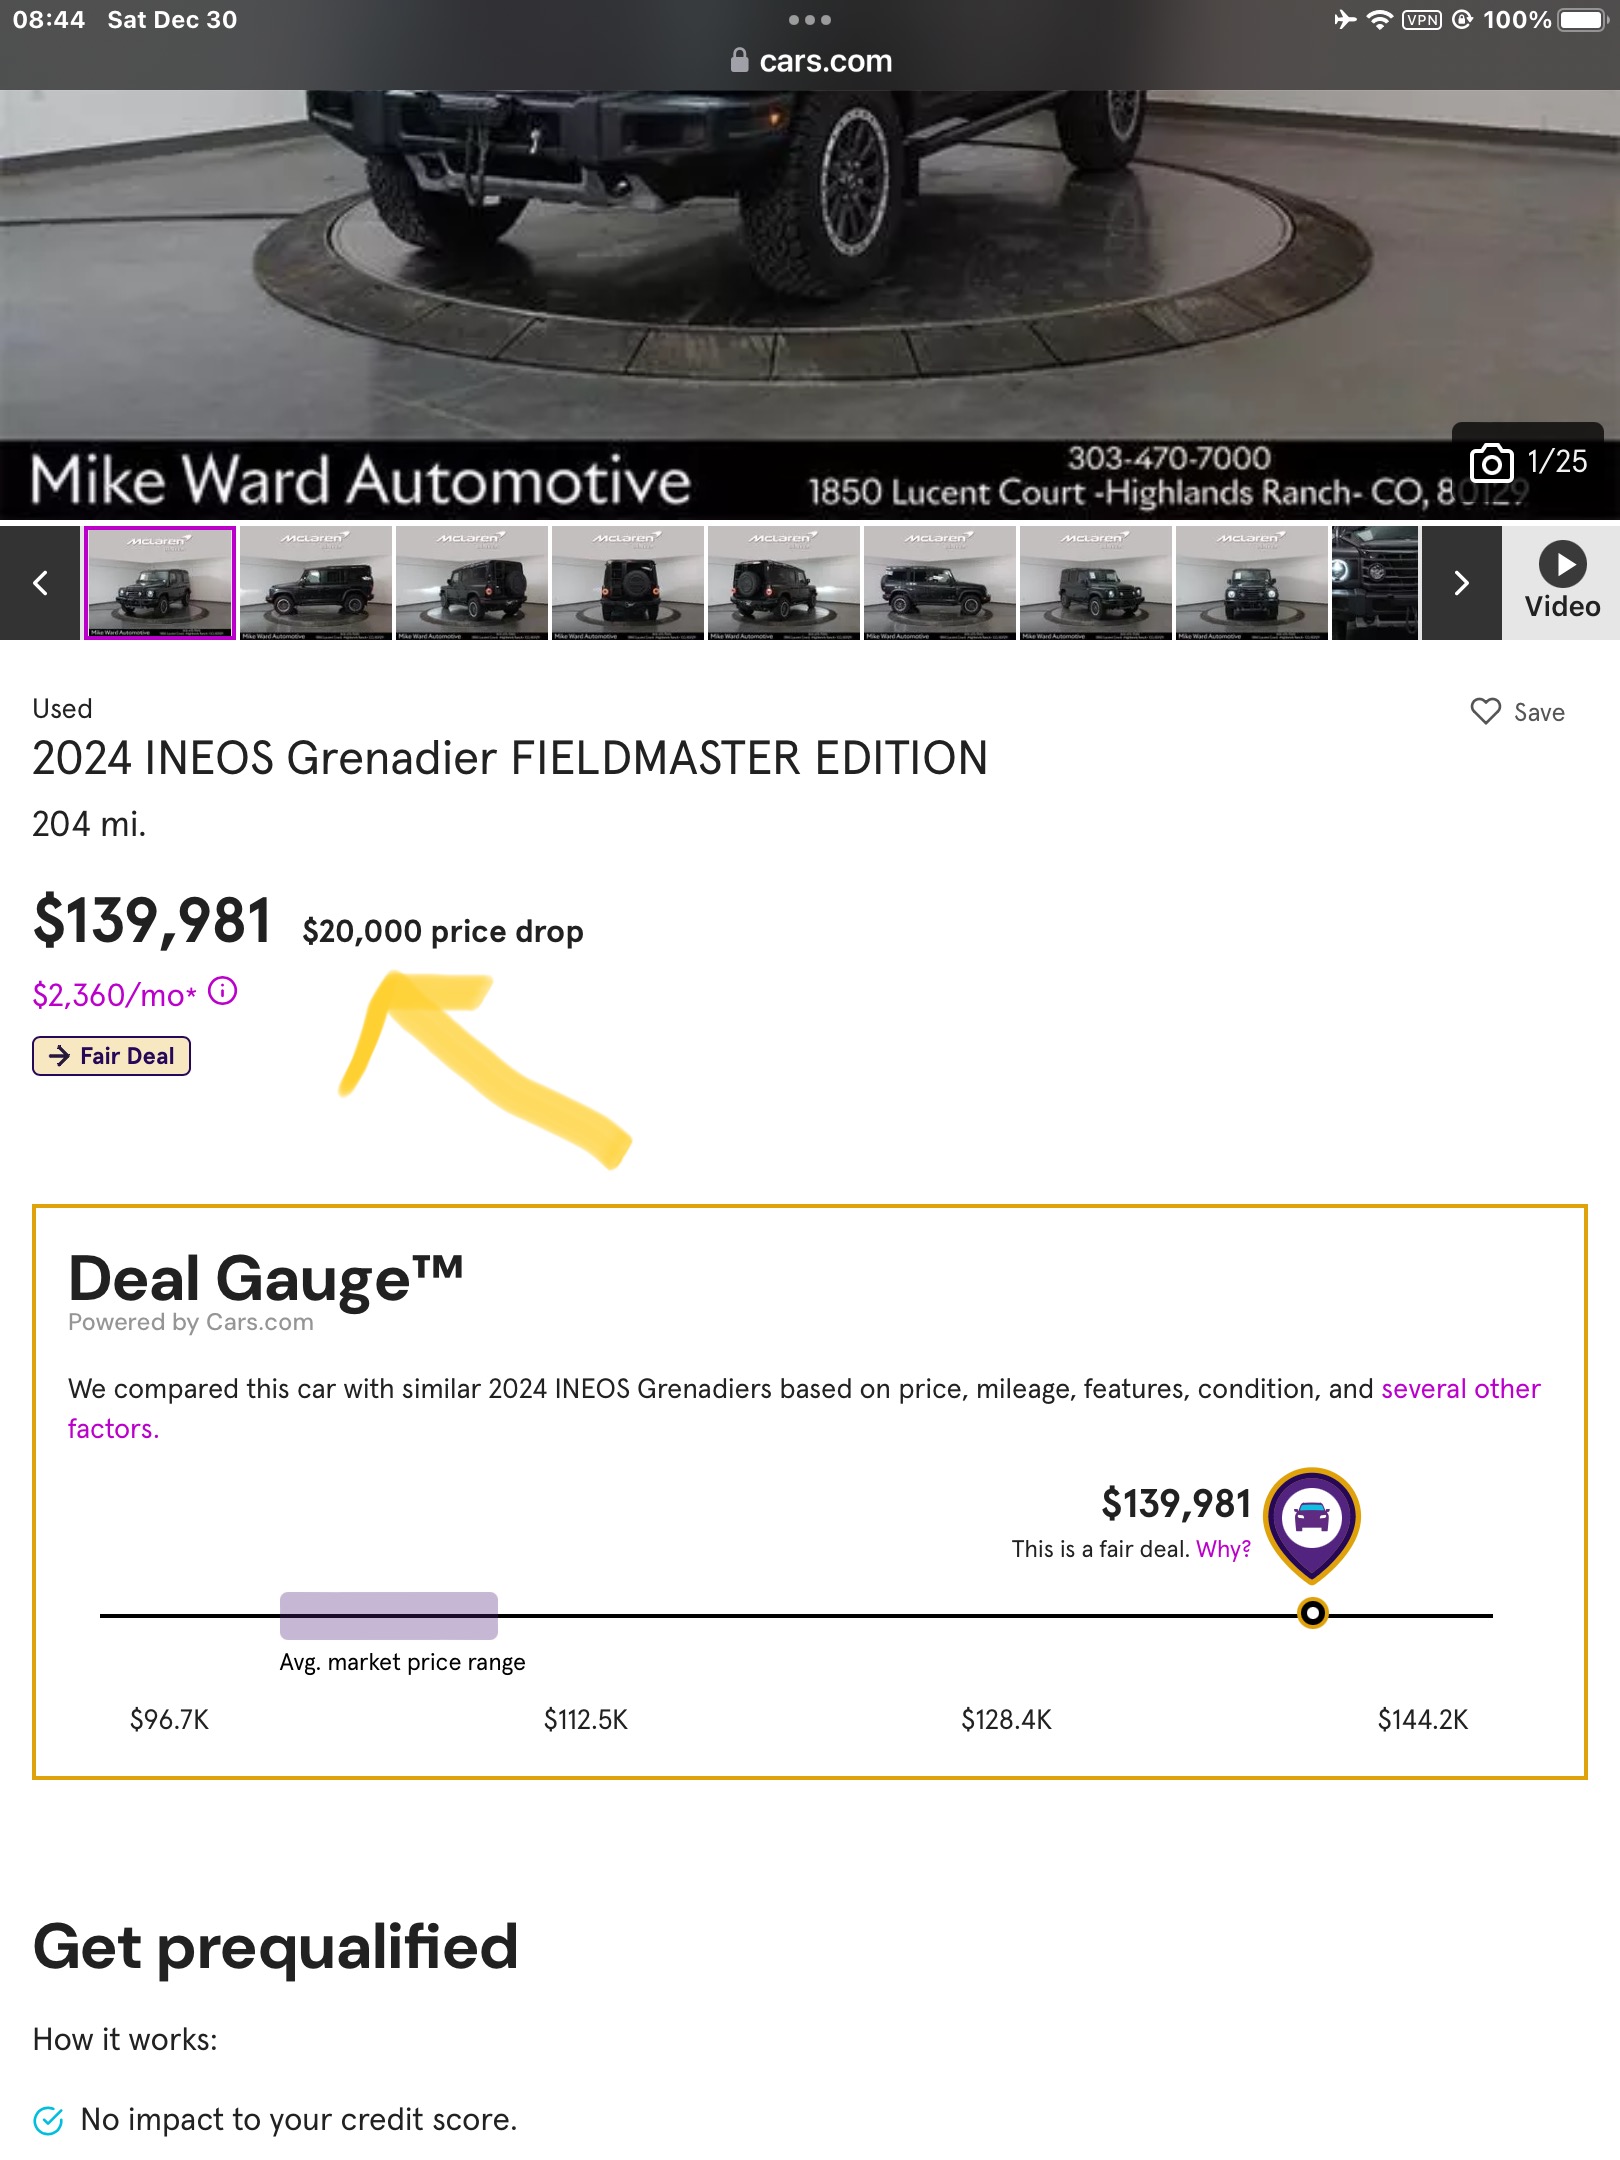Tap the cars.com address bar
1620x2160 pixels.
coord(810,60)
